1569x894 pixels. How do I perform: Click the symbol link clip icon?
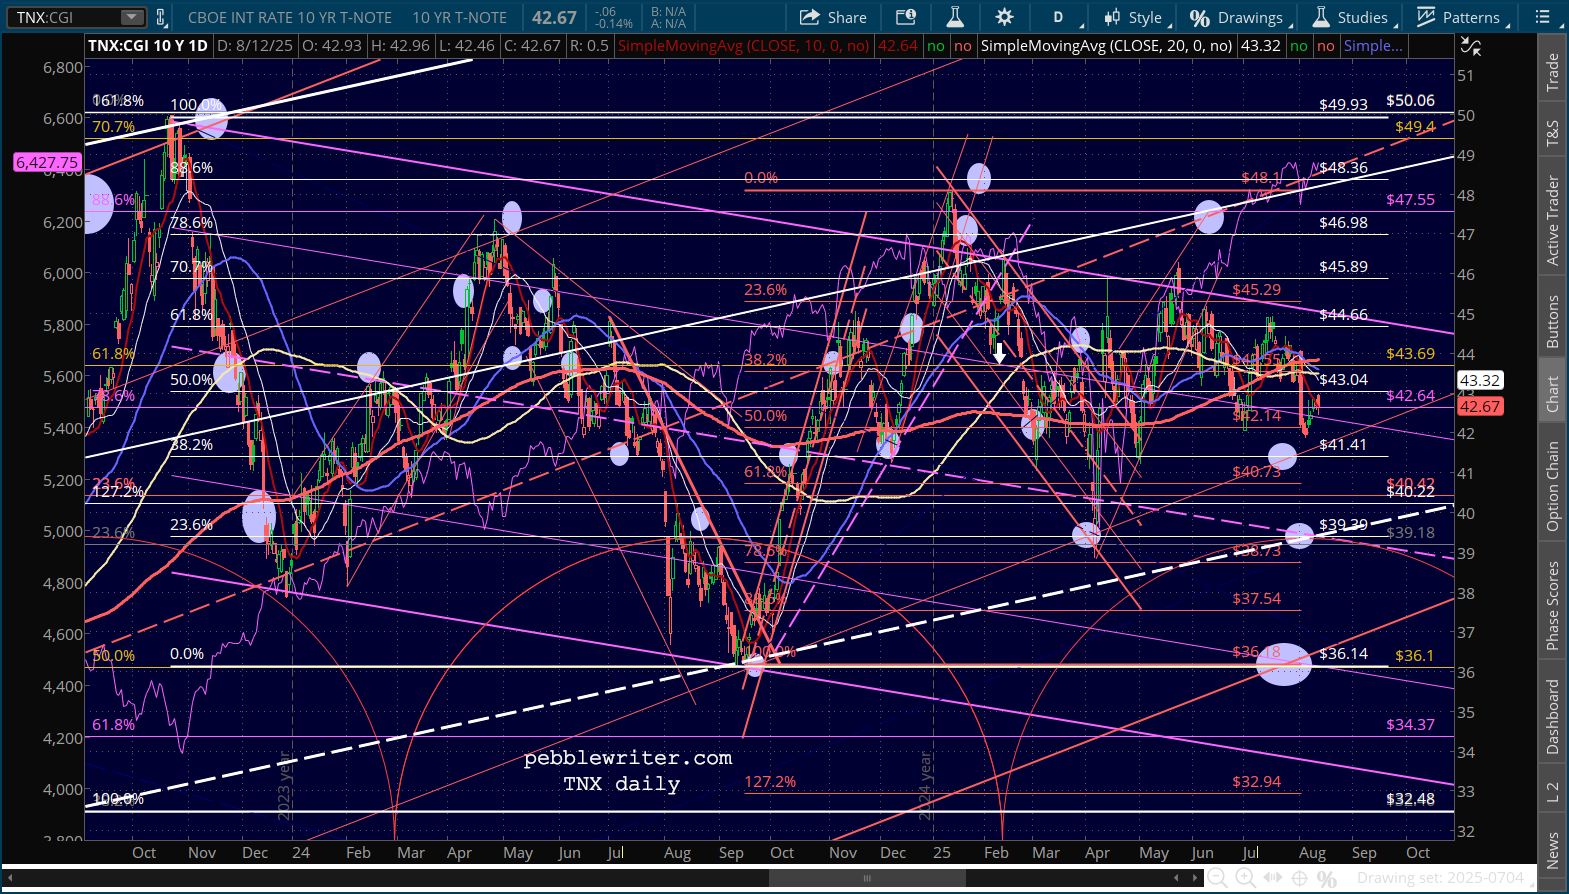pyautogui.click(x=161, y=17)
